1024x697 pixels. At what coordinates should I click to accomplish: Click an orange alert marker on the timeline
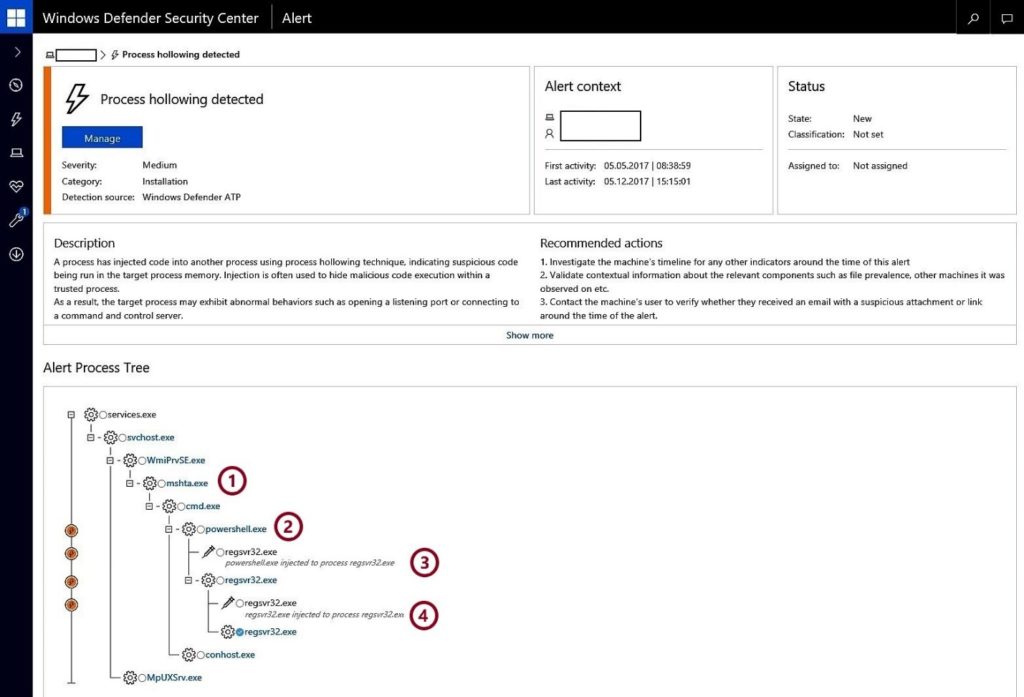[x=70, y=530]
